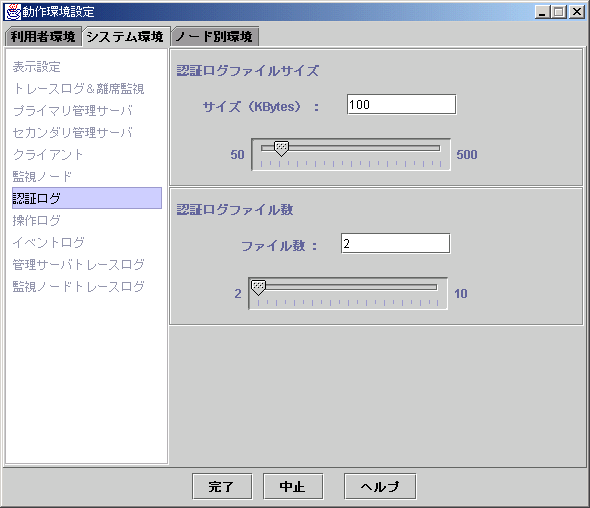
Task: Select the システム環境 tab
Action: click(126, 37)
